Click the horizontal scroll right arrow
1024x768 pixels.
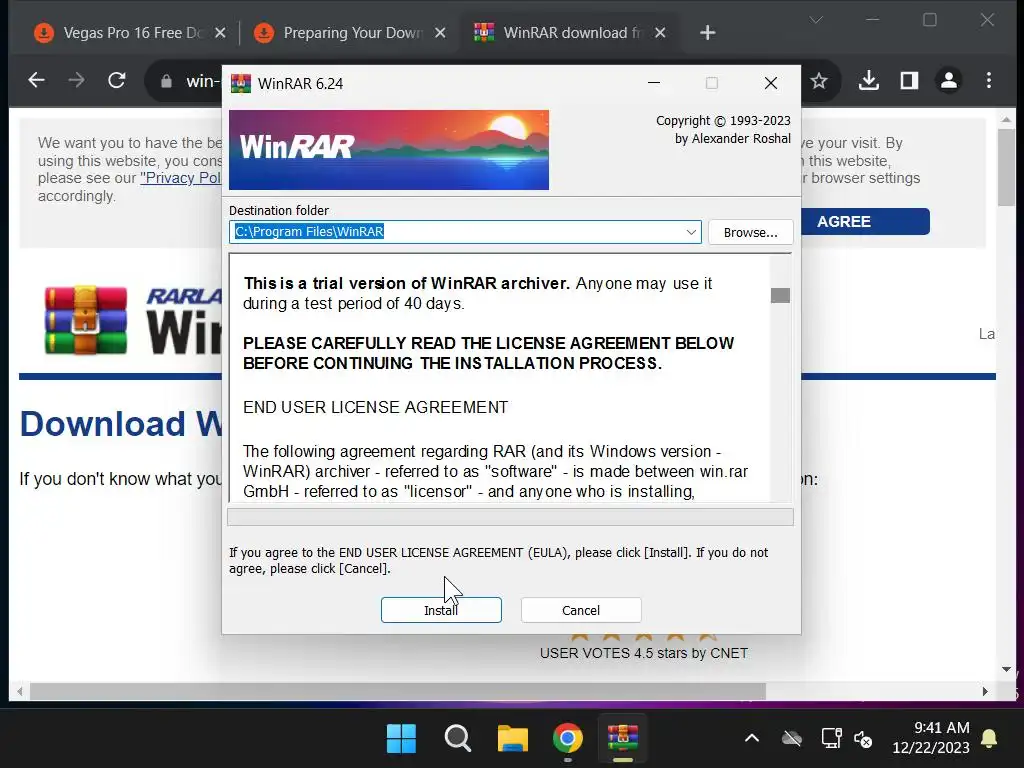point(985,691)
